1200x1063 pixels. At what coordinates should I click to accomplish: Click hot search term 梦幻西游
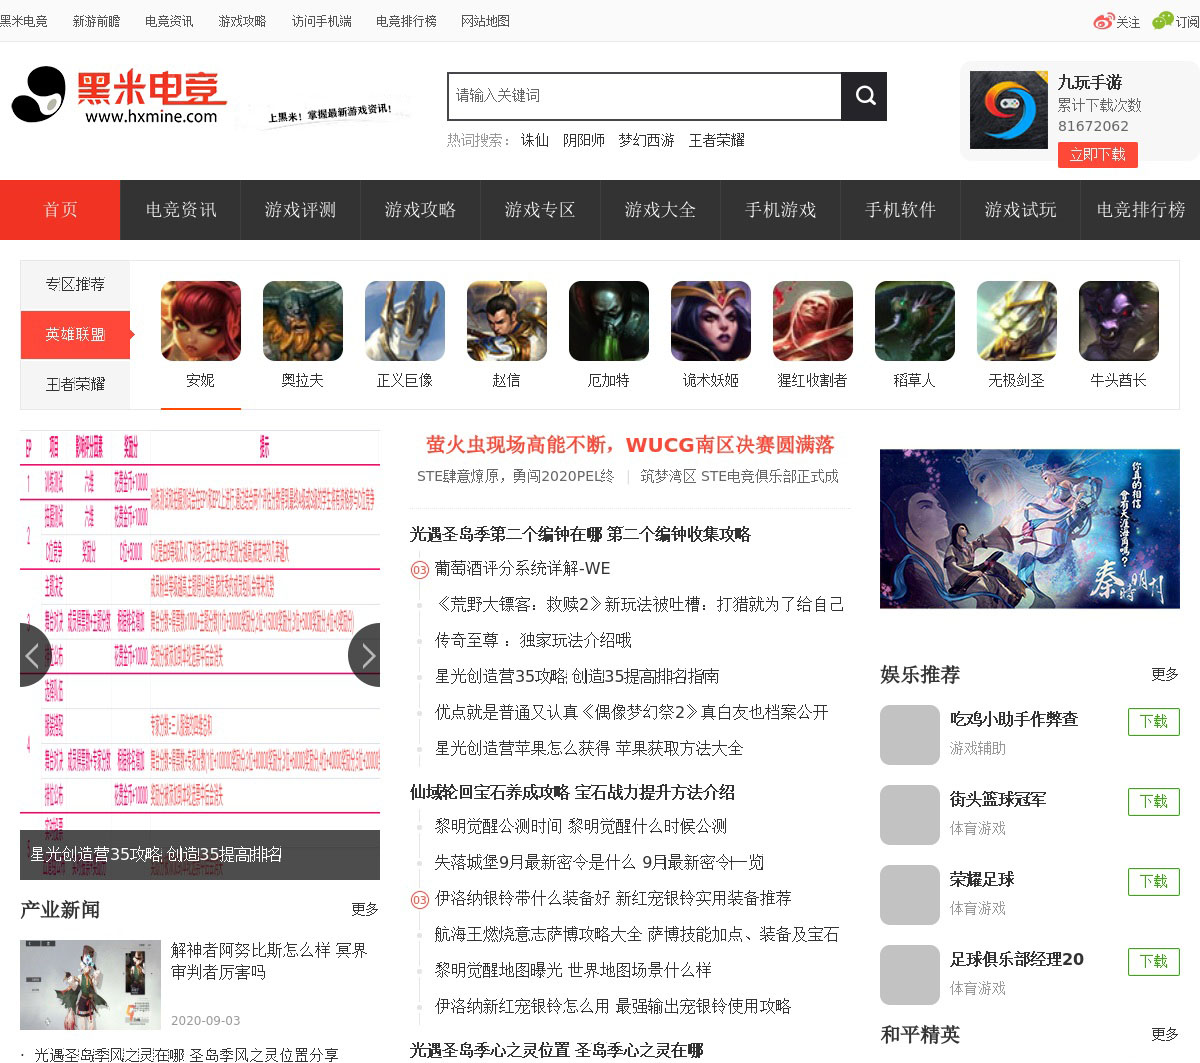[646, 140]
